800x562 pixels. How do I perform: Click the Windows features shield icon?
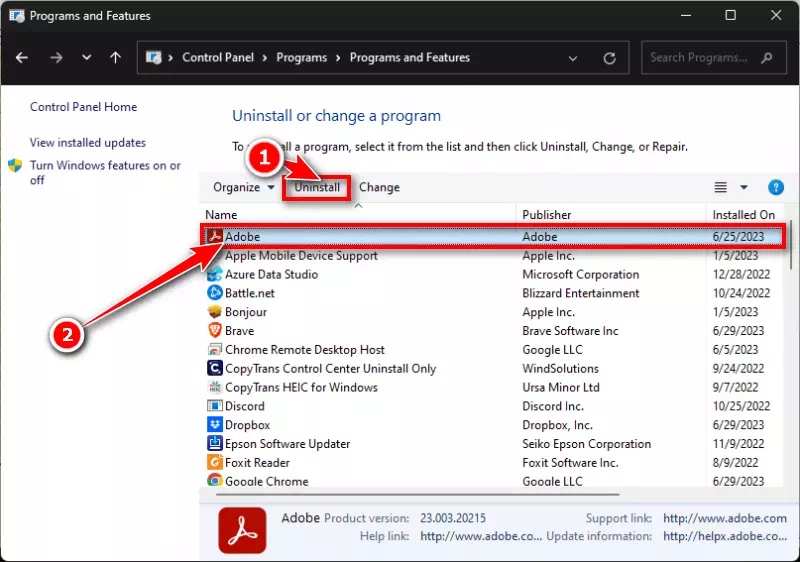pos(15,165)
